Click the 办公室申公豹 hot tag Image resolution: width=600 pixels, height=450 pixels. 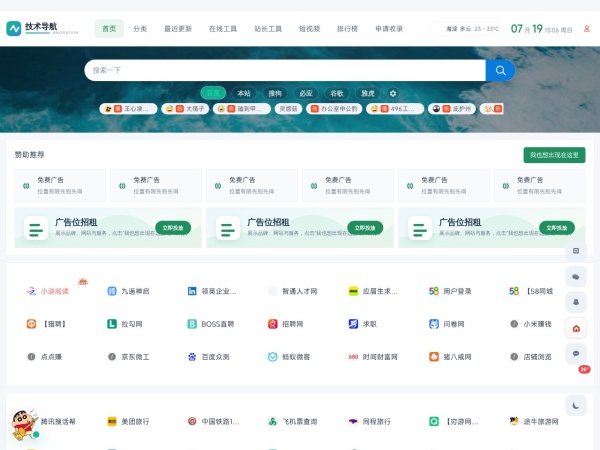(x=334, y=109)
